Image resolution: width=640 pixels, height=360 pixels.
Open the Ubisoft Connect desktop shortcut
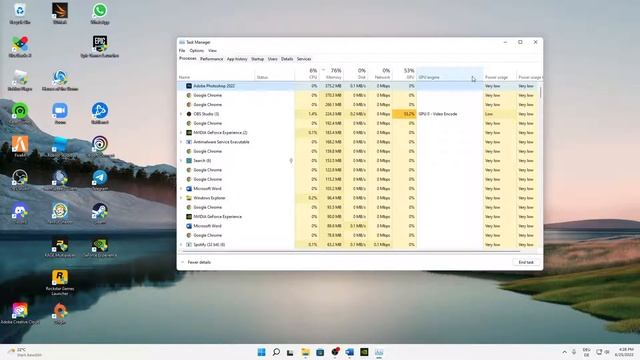click(x=100, y=147)
